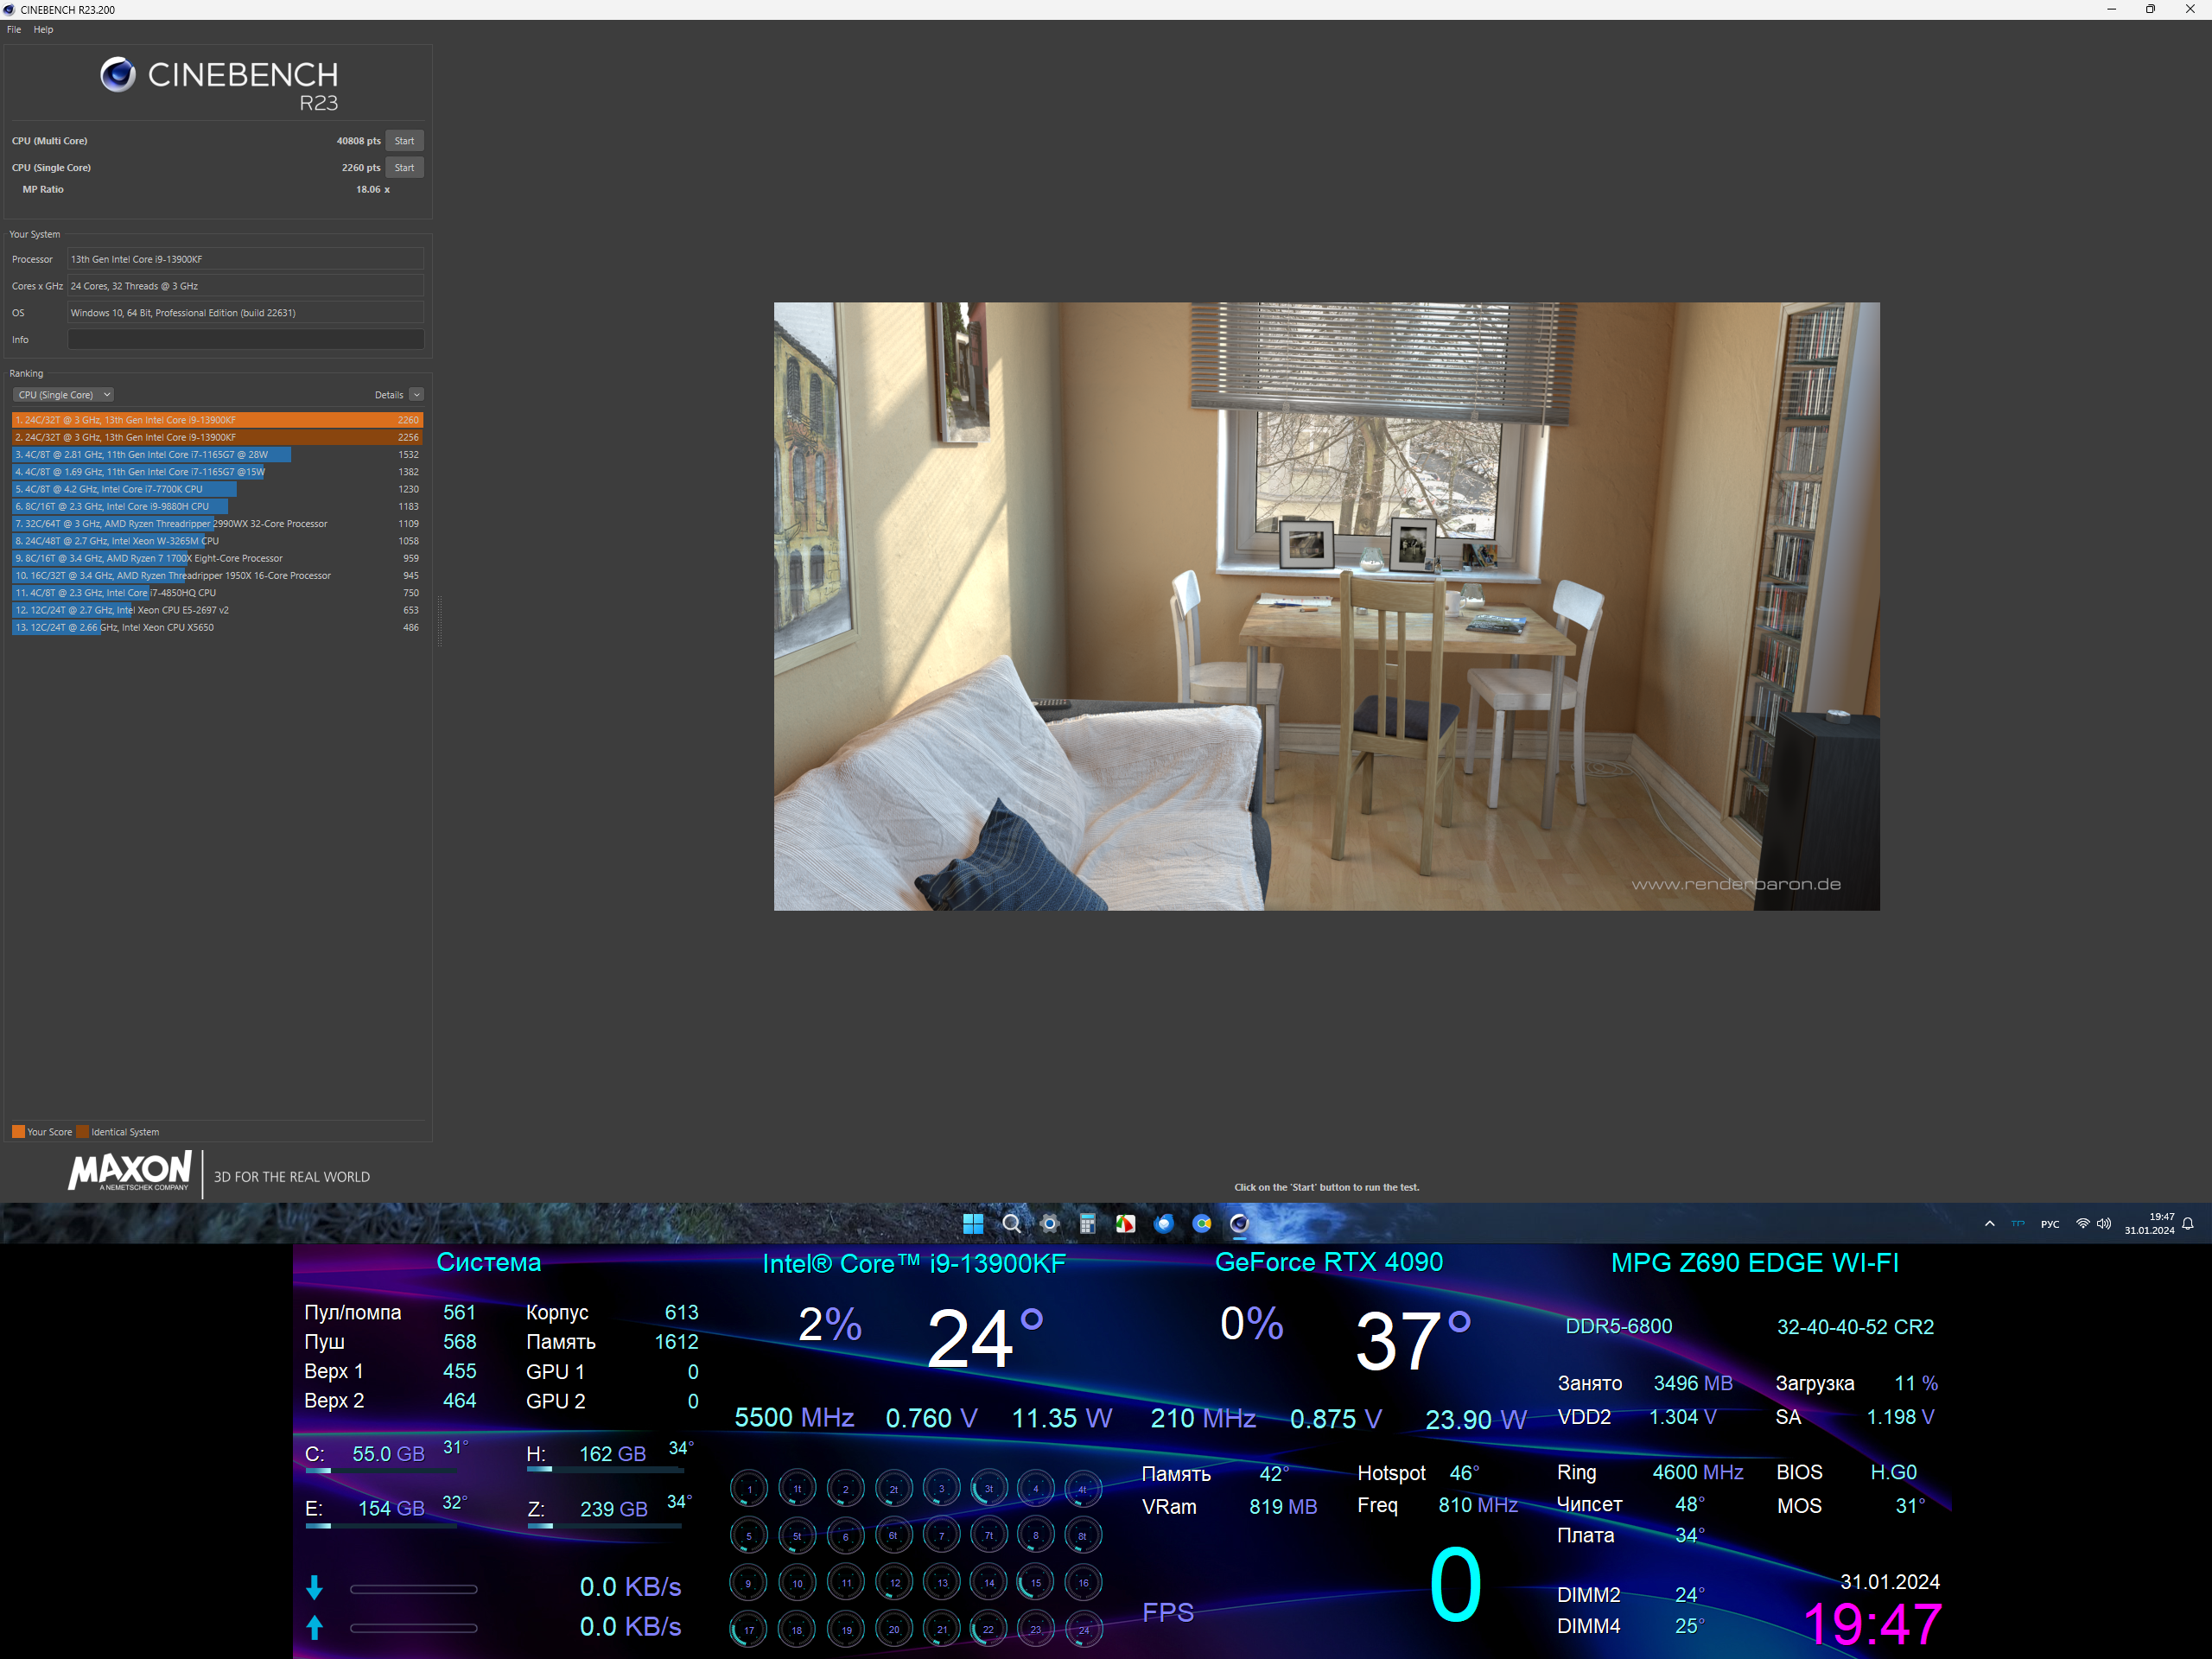Open the Settings gear in the taskbar

1049,1224
